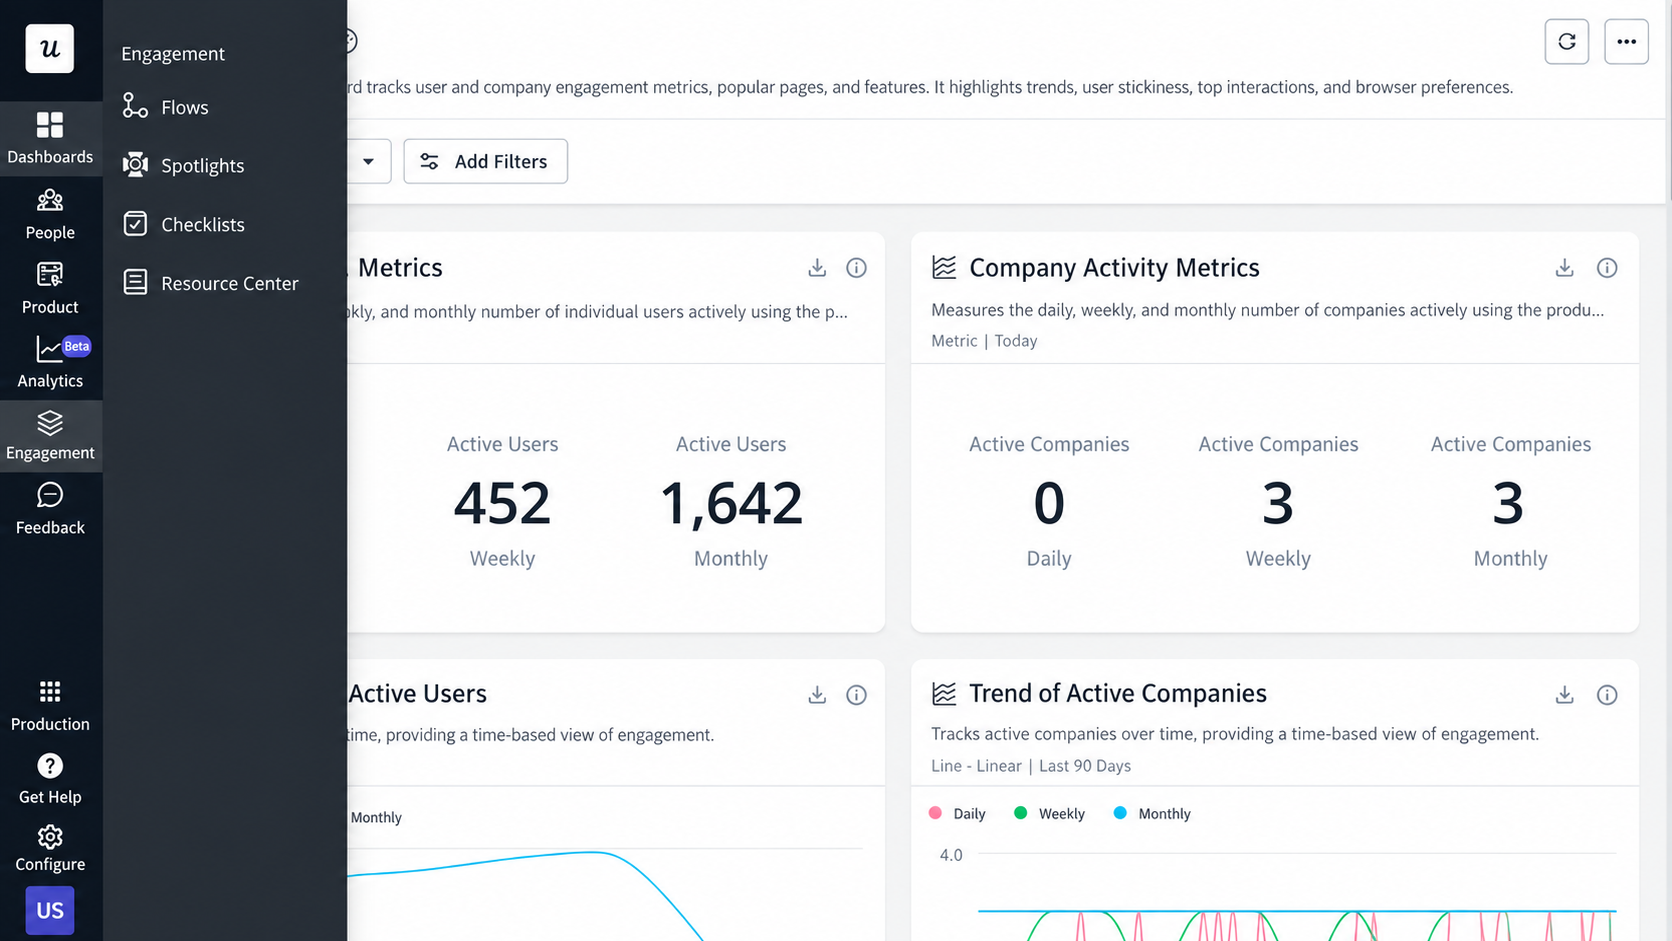Open the Product section
The image size is (1672, 941).
(x=50, y=288)
